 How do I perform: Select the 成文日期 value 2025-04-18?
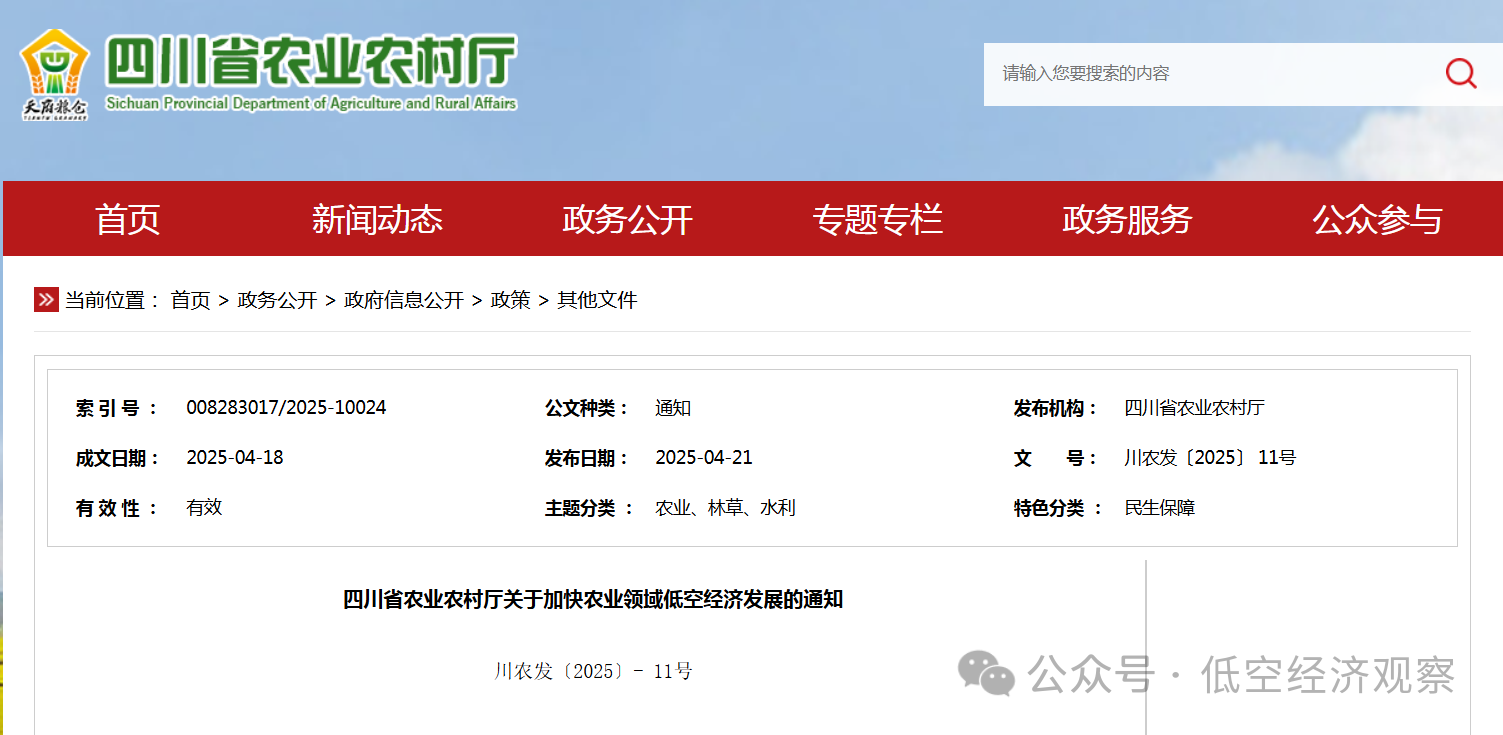point(235,458)
